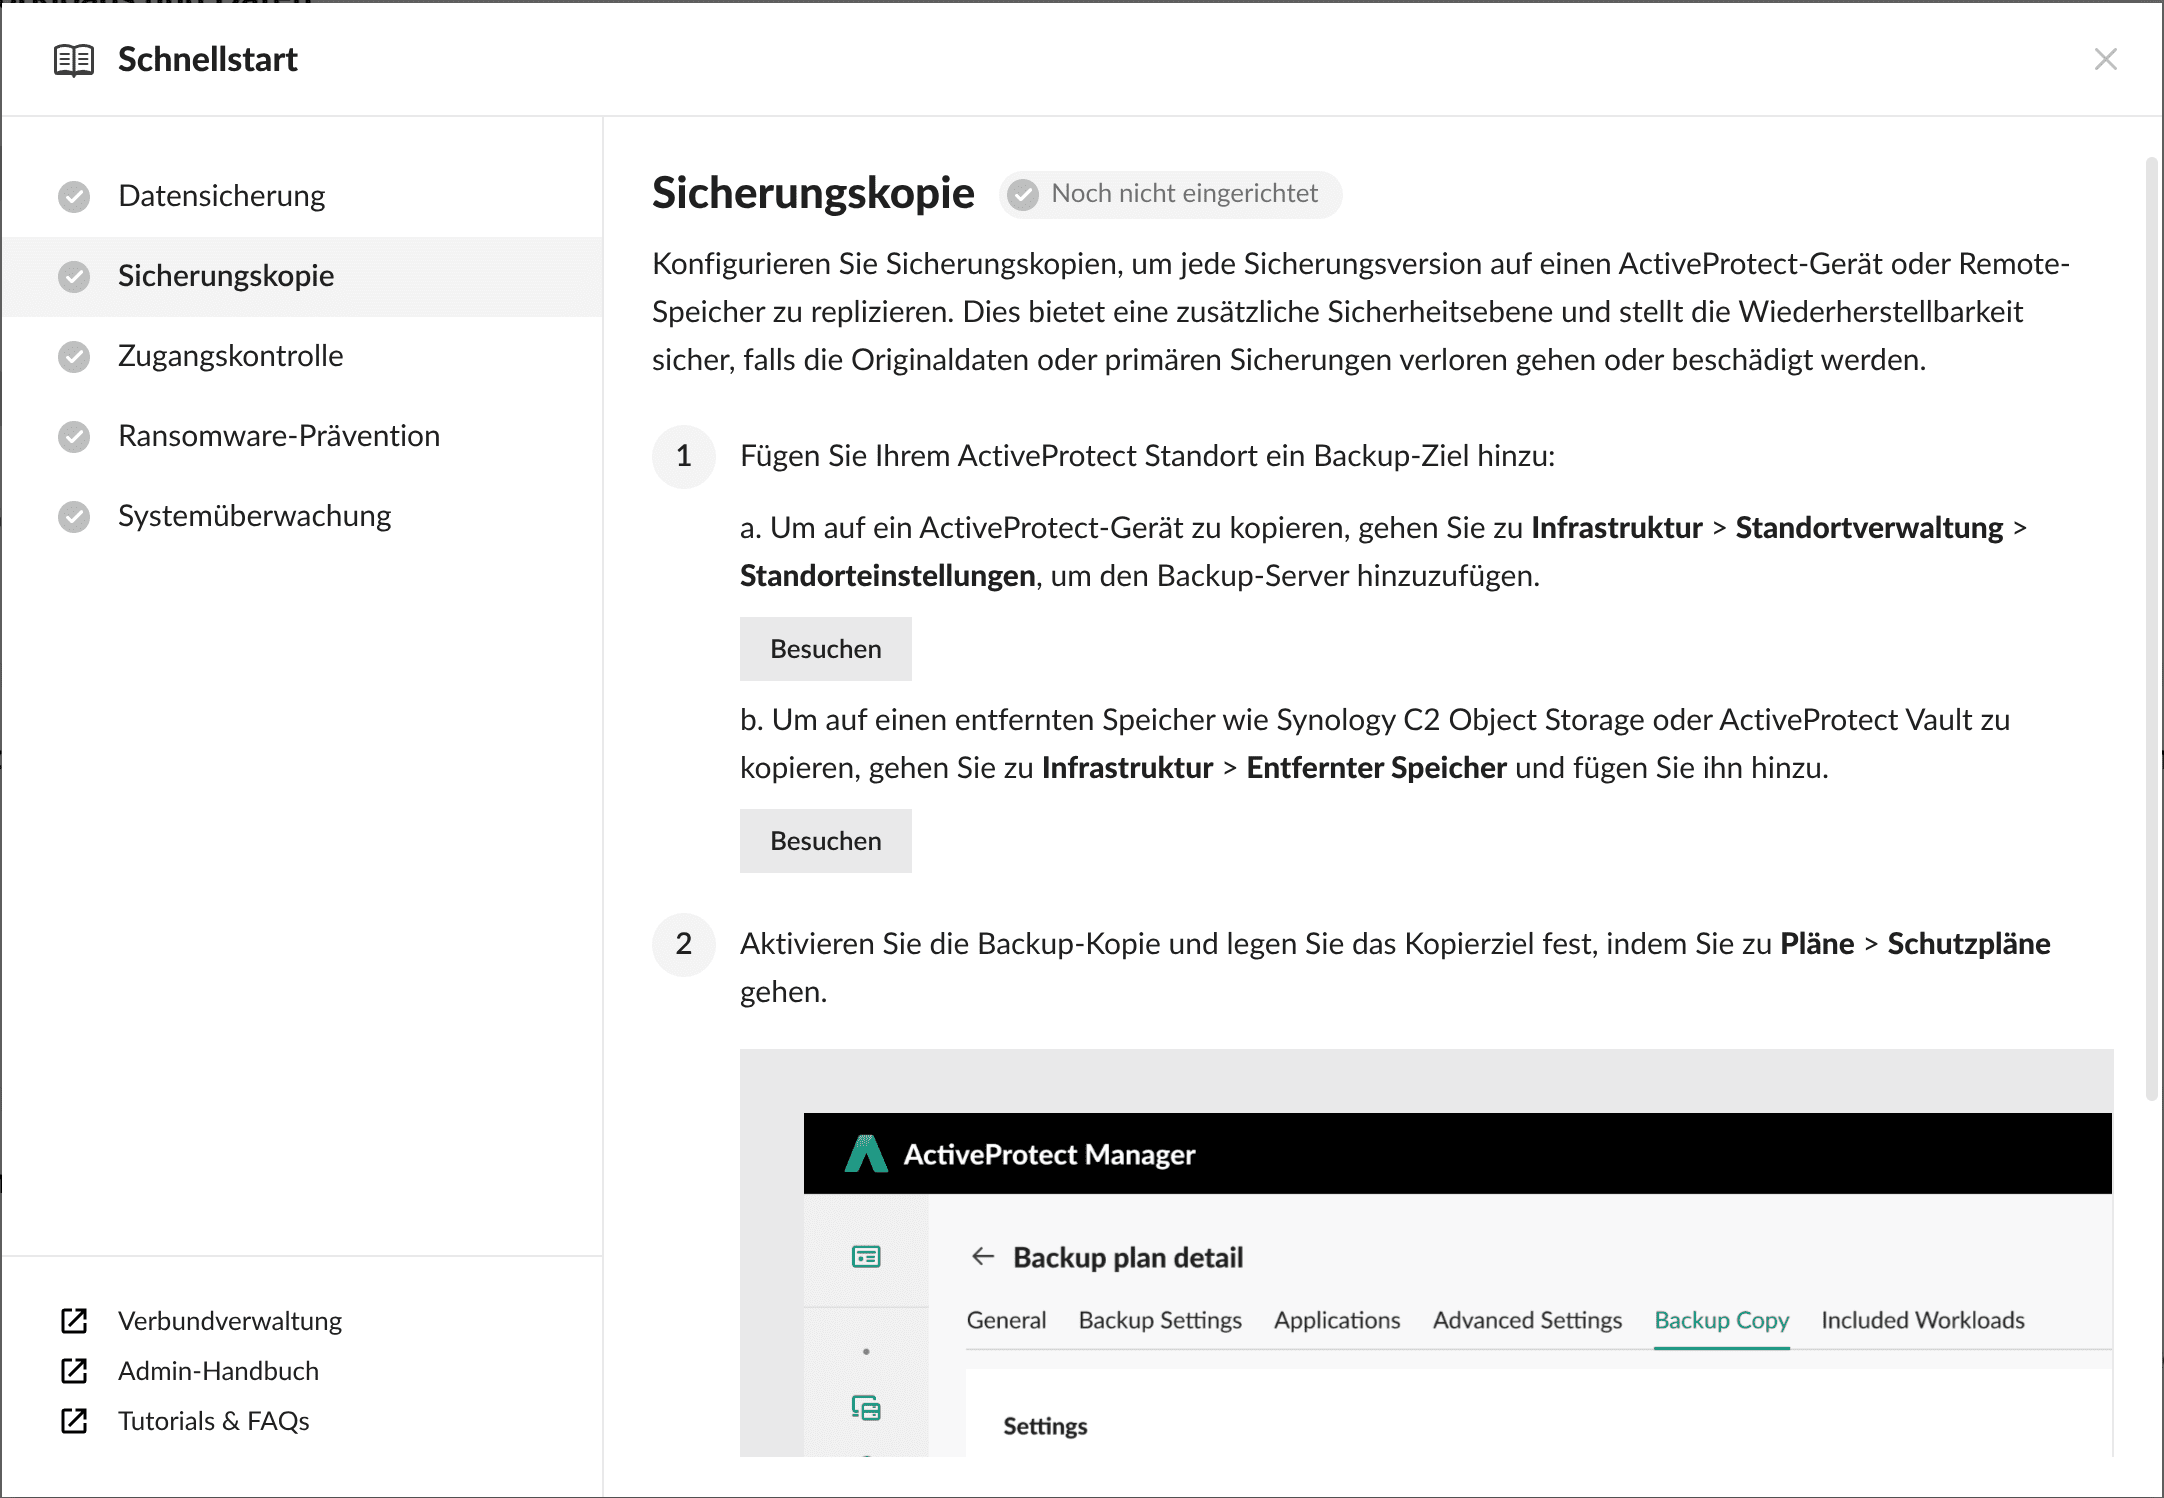Click external-link icon beside Tutorials & FAQs
Screen dimensions: 2164x1498
[74, 1421]
